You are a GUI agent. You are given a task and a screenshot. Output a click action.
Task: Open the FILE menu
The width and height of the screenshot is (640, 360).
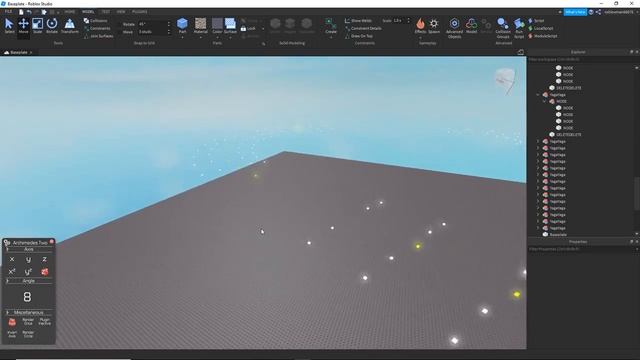(8, 12)
